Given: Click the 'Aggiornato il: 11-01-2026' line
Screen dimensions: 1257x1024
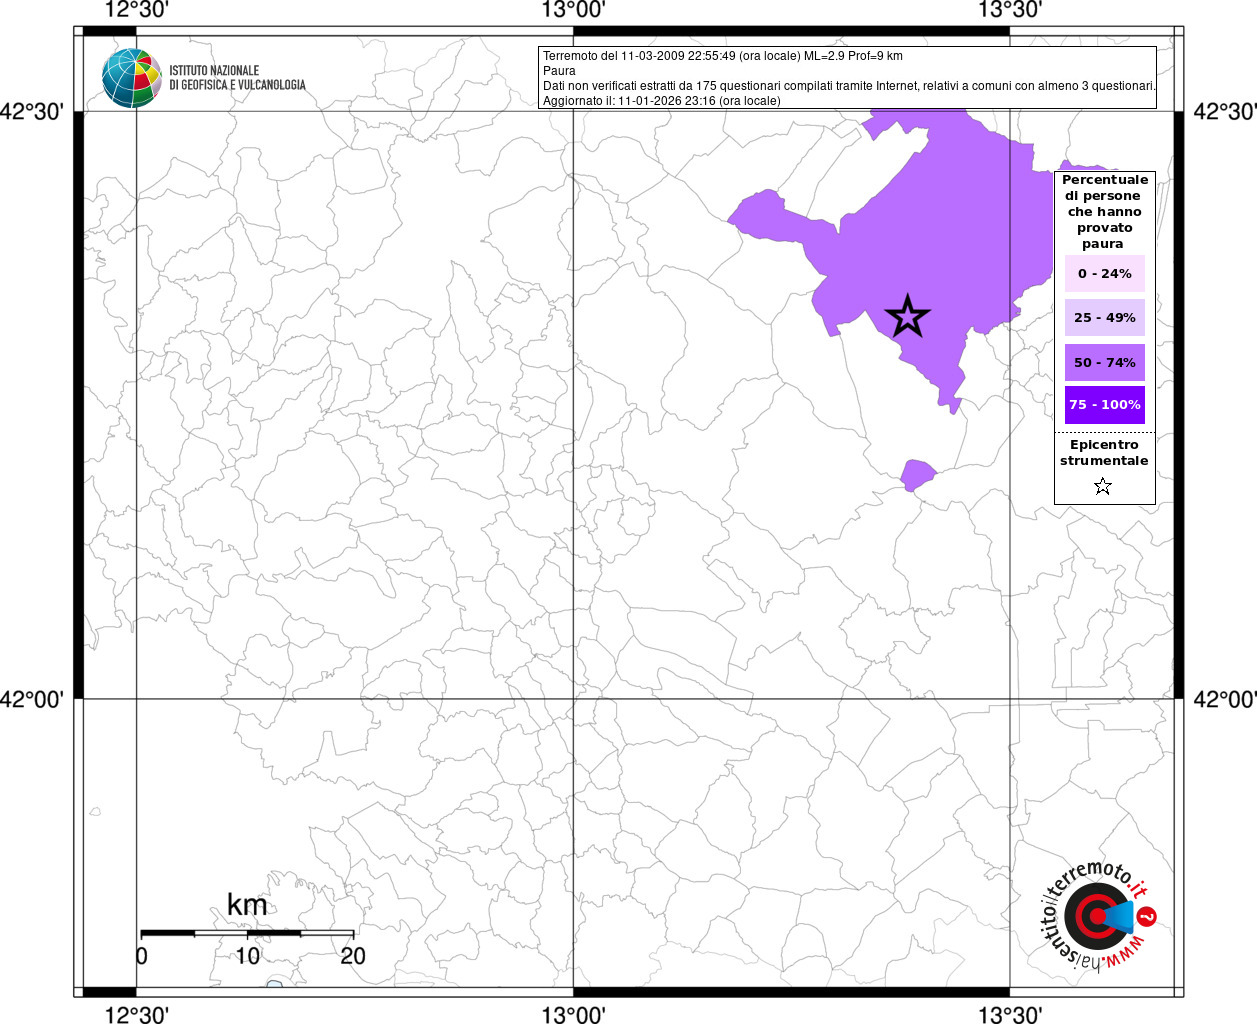Looking at the screenshot, I should (662, 101).
